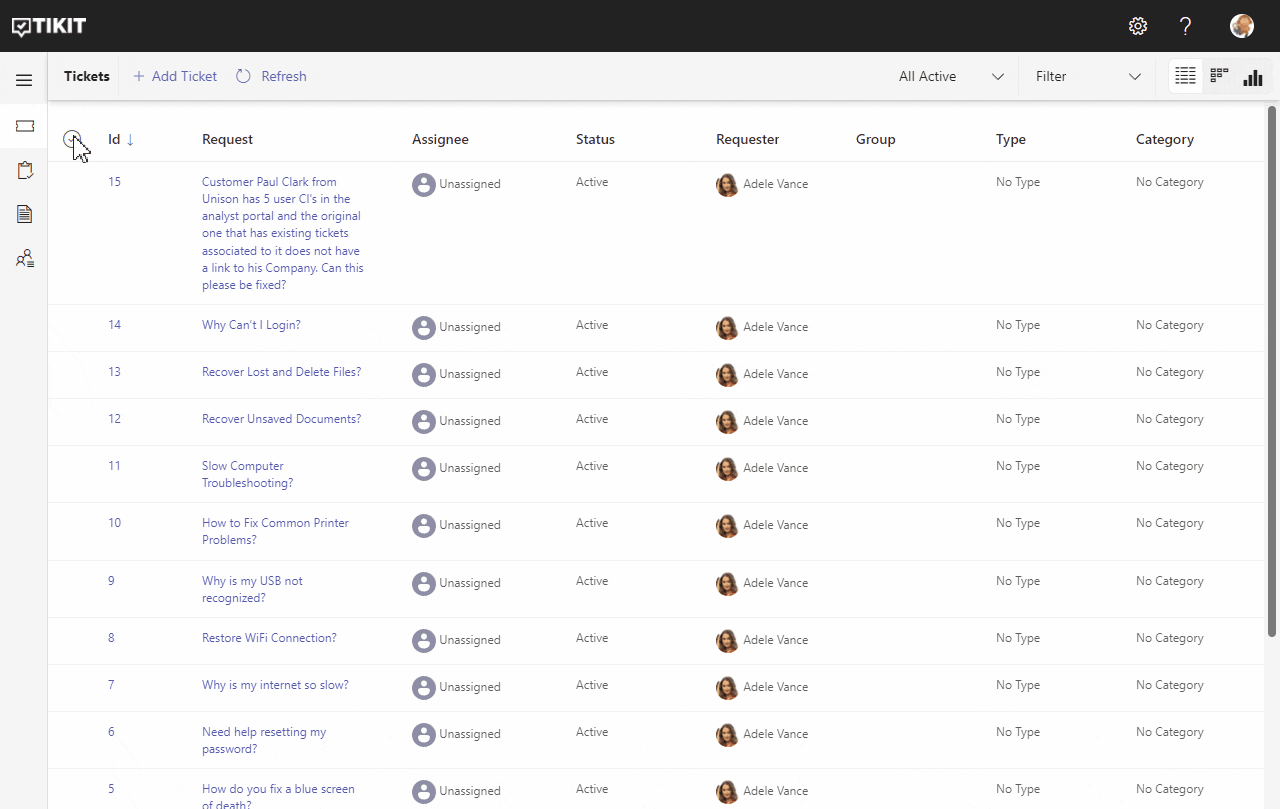Open the All Active view dropdown
This screenshot has width=1280, height=809.
pyautogui.click(x=951, y=76)
